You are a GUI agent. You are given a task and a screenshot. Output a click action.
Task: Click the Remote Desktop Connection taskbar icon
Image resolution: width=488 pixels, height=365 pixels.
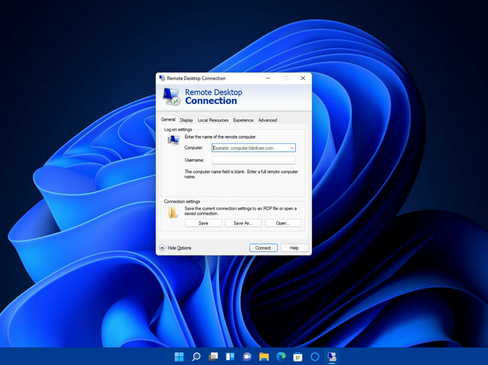[332, 357]
